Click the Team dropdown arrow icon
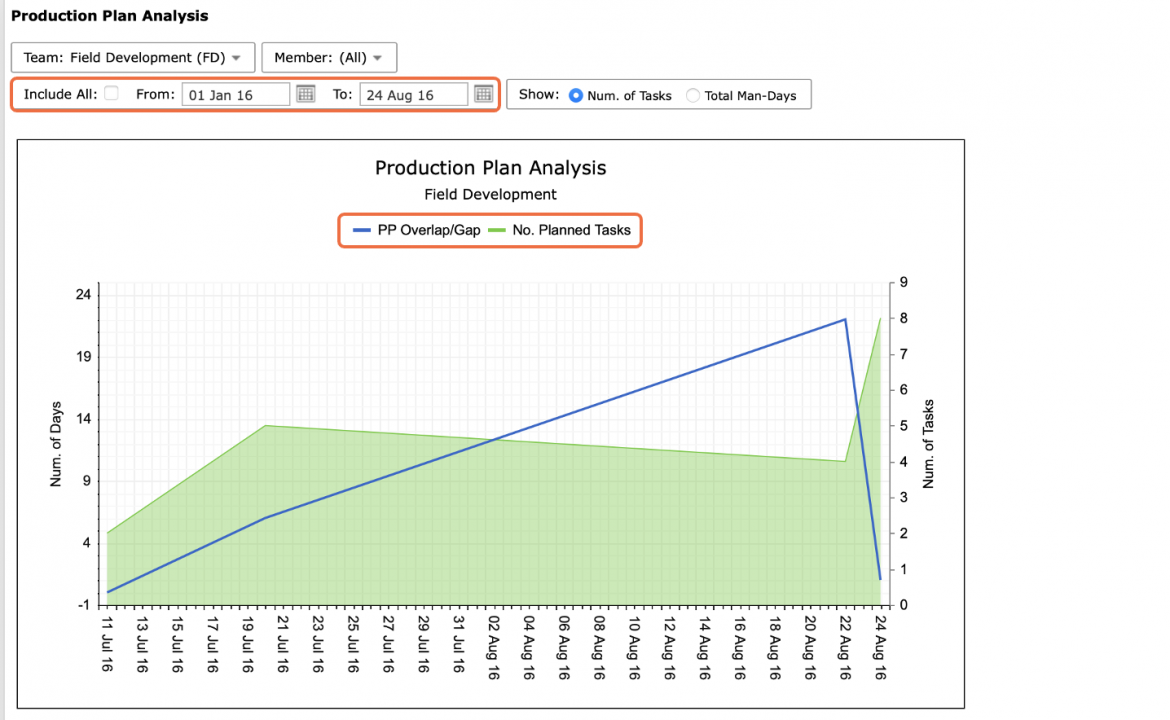This screenshot has height=720, width=1170. (x=236, y=58)
